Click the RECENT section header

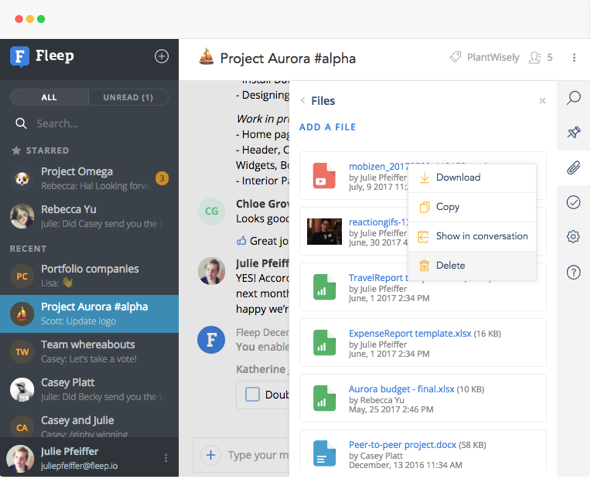point(28,249)
